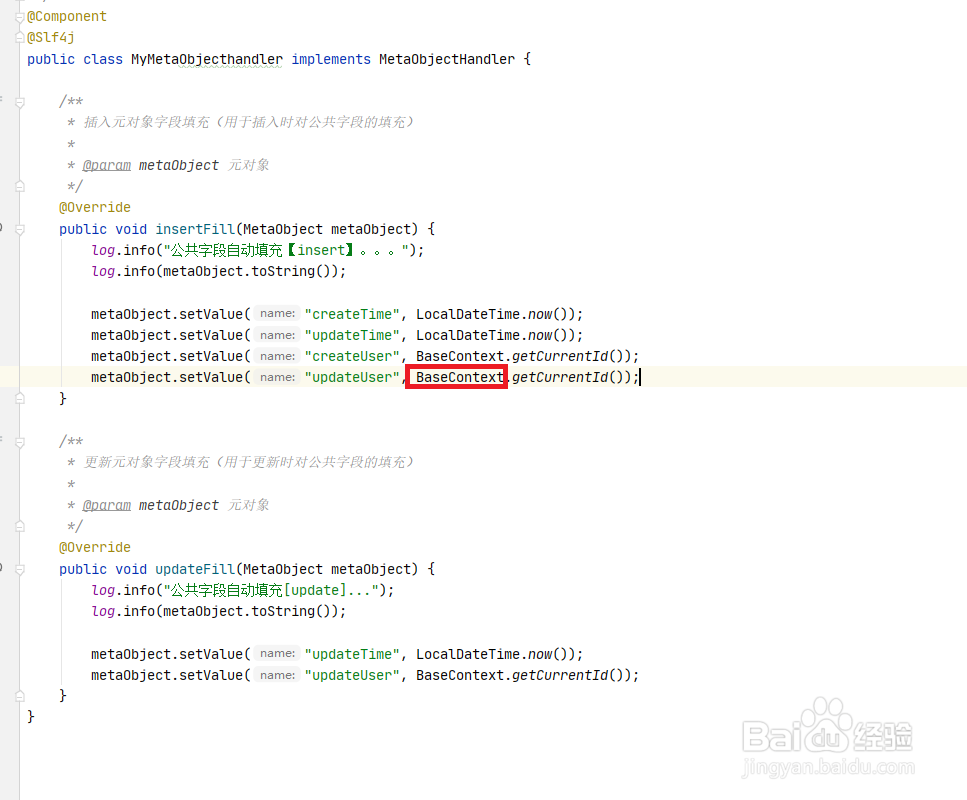Click fold end marker at insertFill closing brace
Screen dimensions: 967x800
click(20, 398)
